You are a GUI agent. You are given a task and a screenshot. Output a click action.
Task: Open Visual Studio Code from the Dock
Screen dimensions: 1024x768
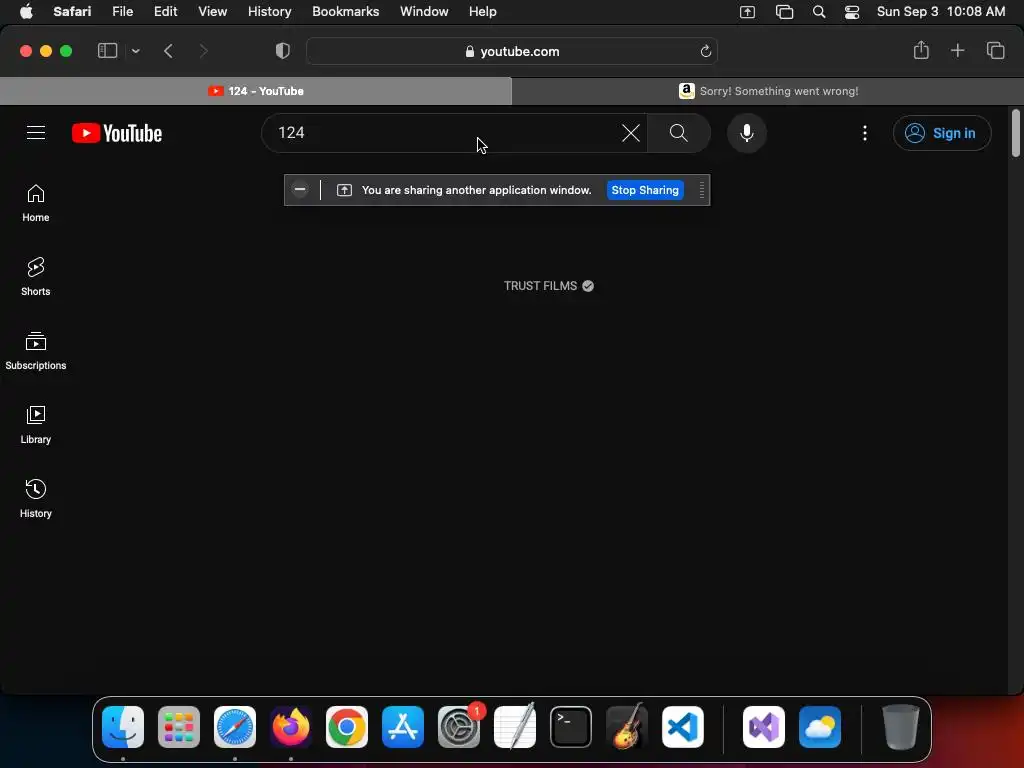[682, 727]
